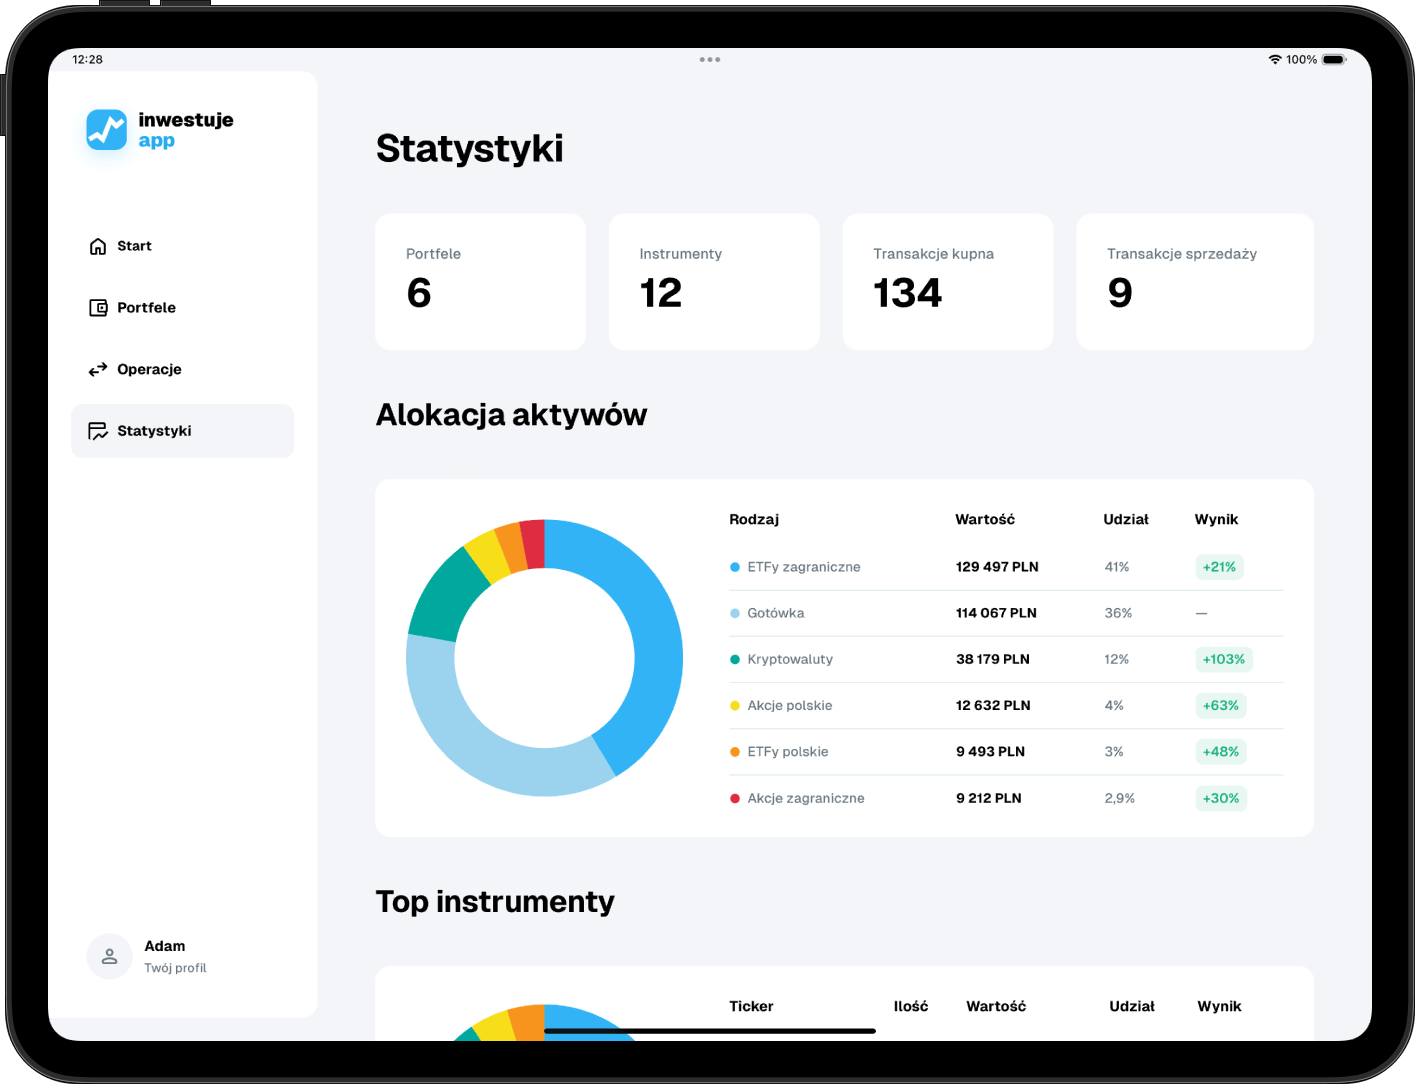Viewport: 1415px width, 1084px height.
Task: Click the Portfele wallet icon
Action: tap(98, 308)
